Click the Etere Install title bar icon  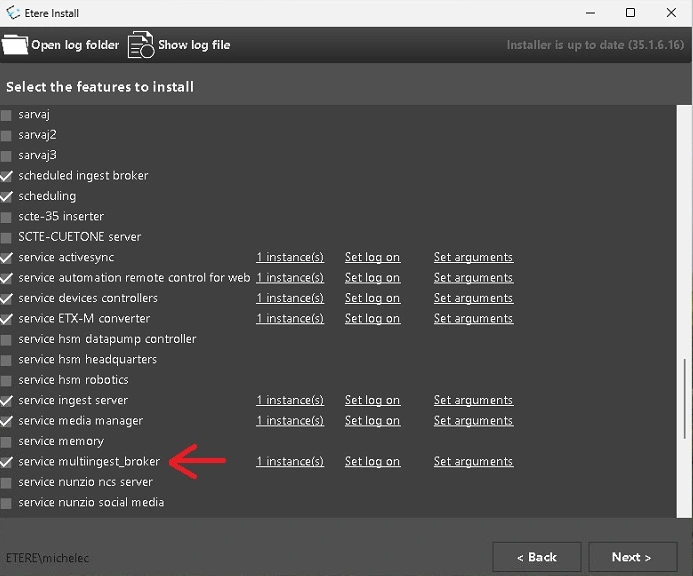pos(12,13)
